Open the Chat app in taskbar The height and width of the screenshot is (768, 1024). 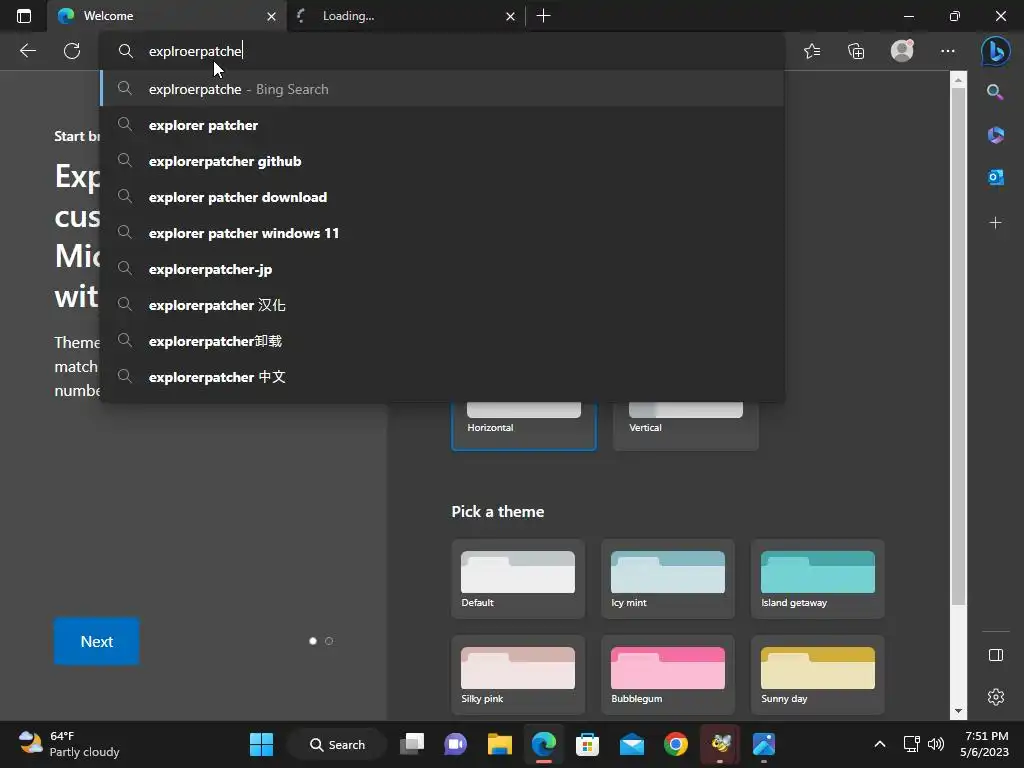point(455,744)
